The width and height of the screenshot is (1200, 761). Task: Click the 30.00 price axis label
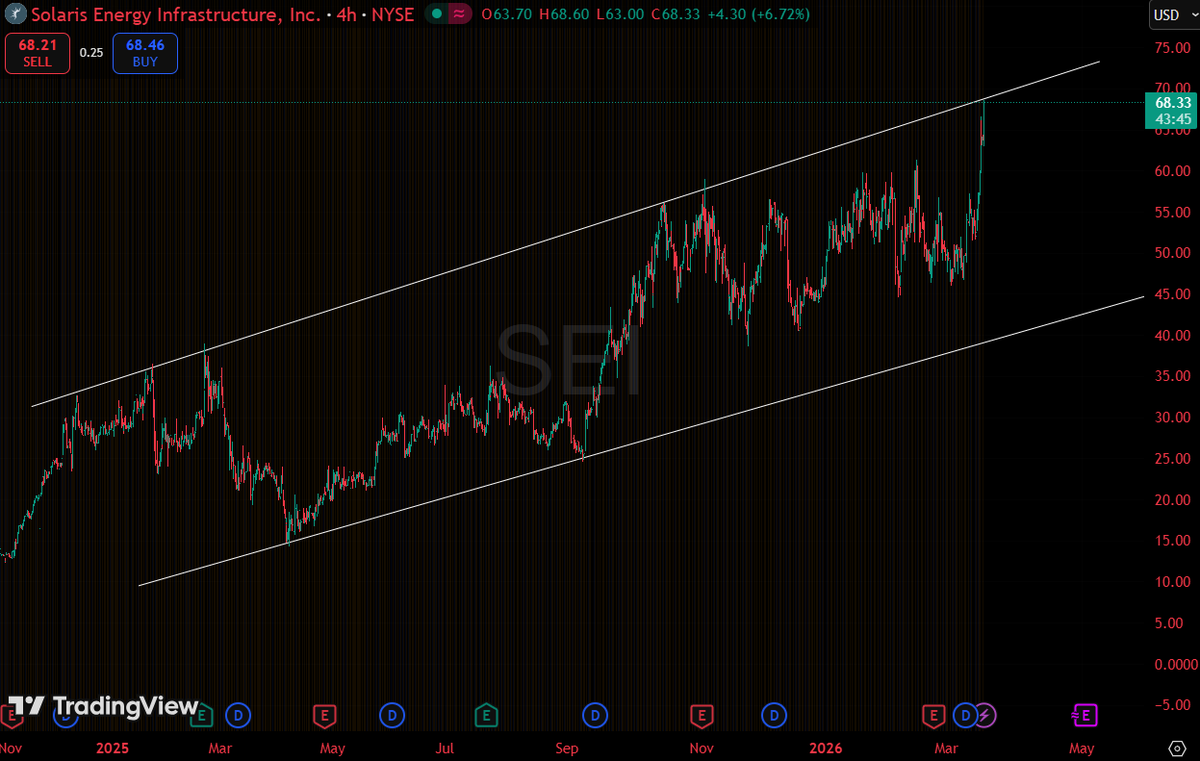coord(1172,417)
